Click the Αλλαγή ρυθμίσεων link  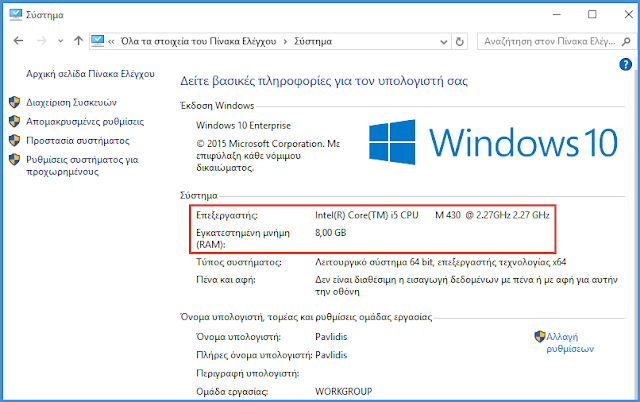(x=570, y=342)
